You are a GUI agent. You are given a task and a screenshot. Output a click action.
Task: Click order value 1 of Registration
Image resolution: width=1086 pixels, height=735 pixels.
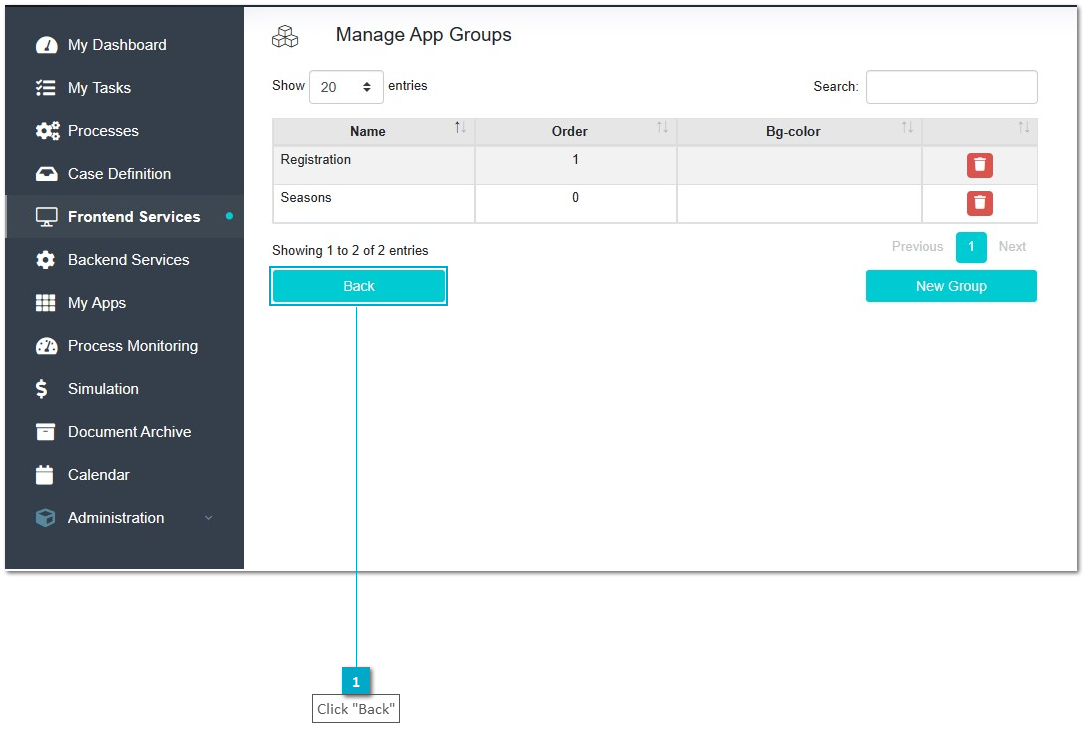[576, 160]
